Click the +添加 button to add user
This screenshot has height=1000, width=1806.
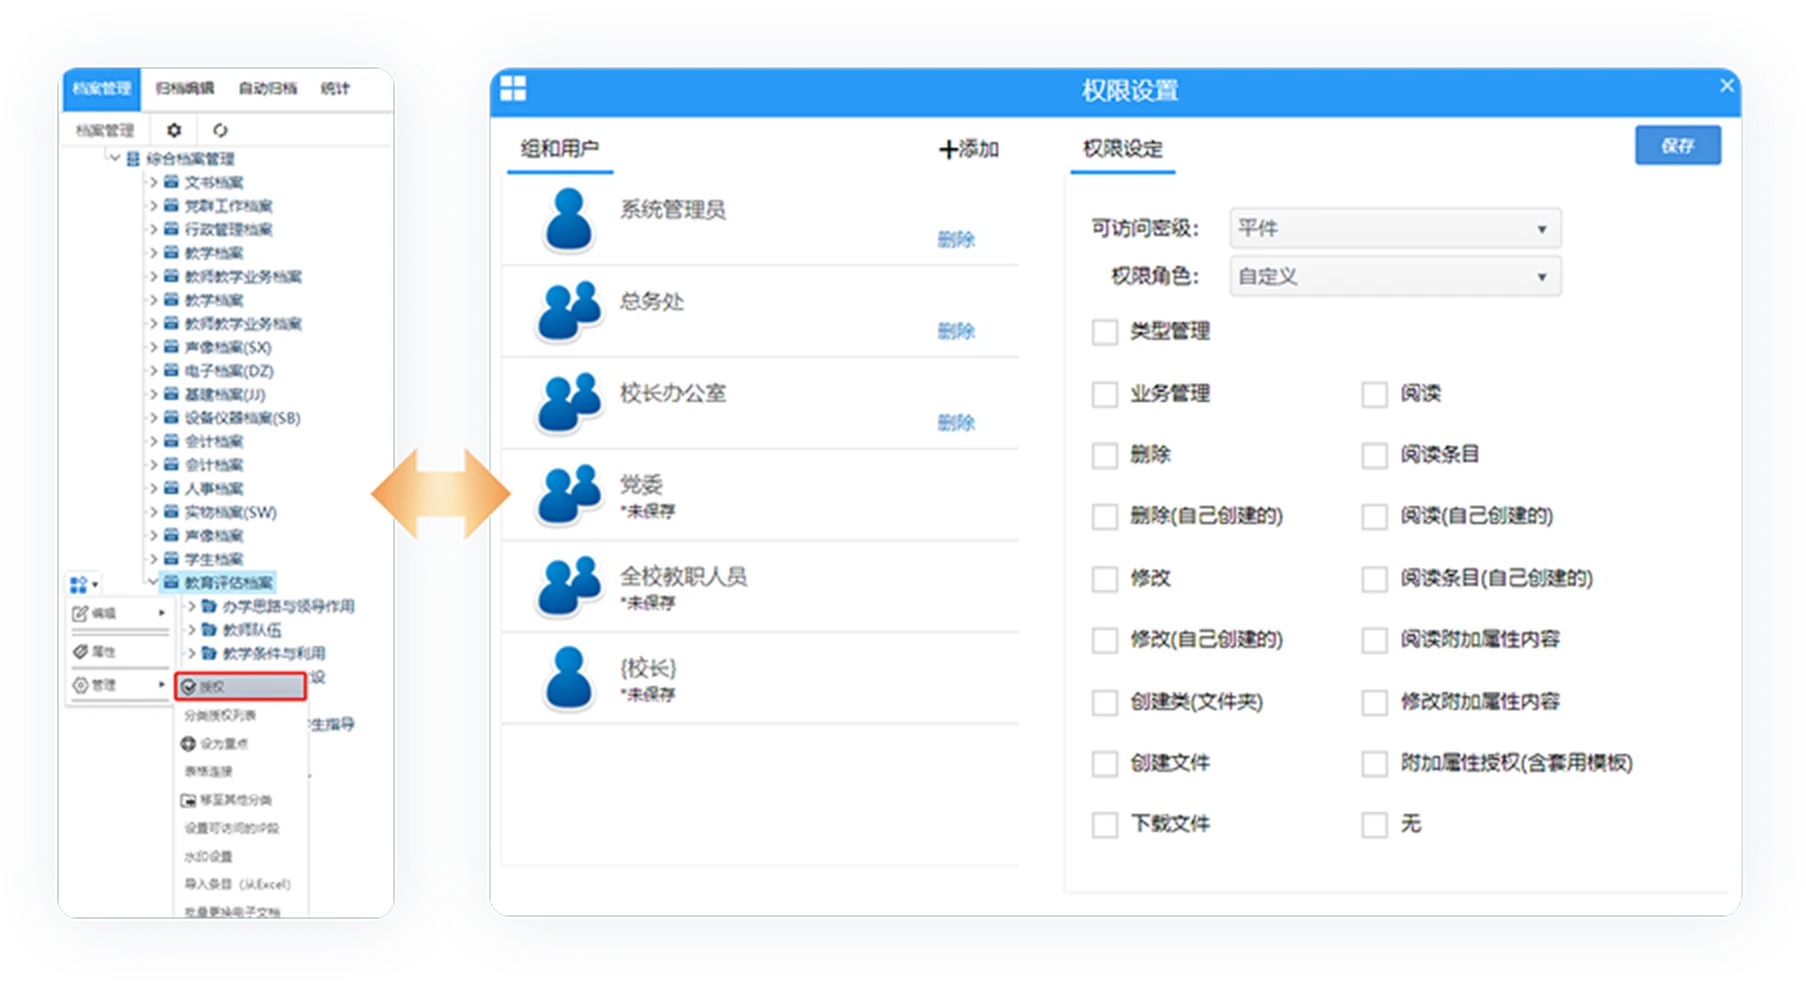968,149
